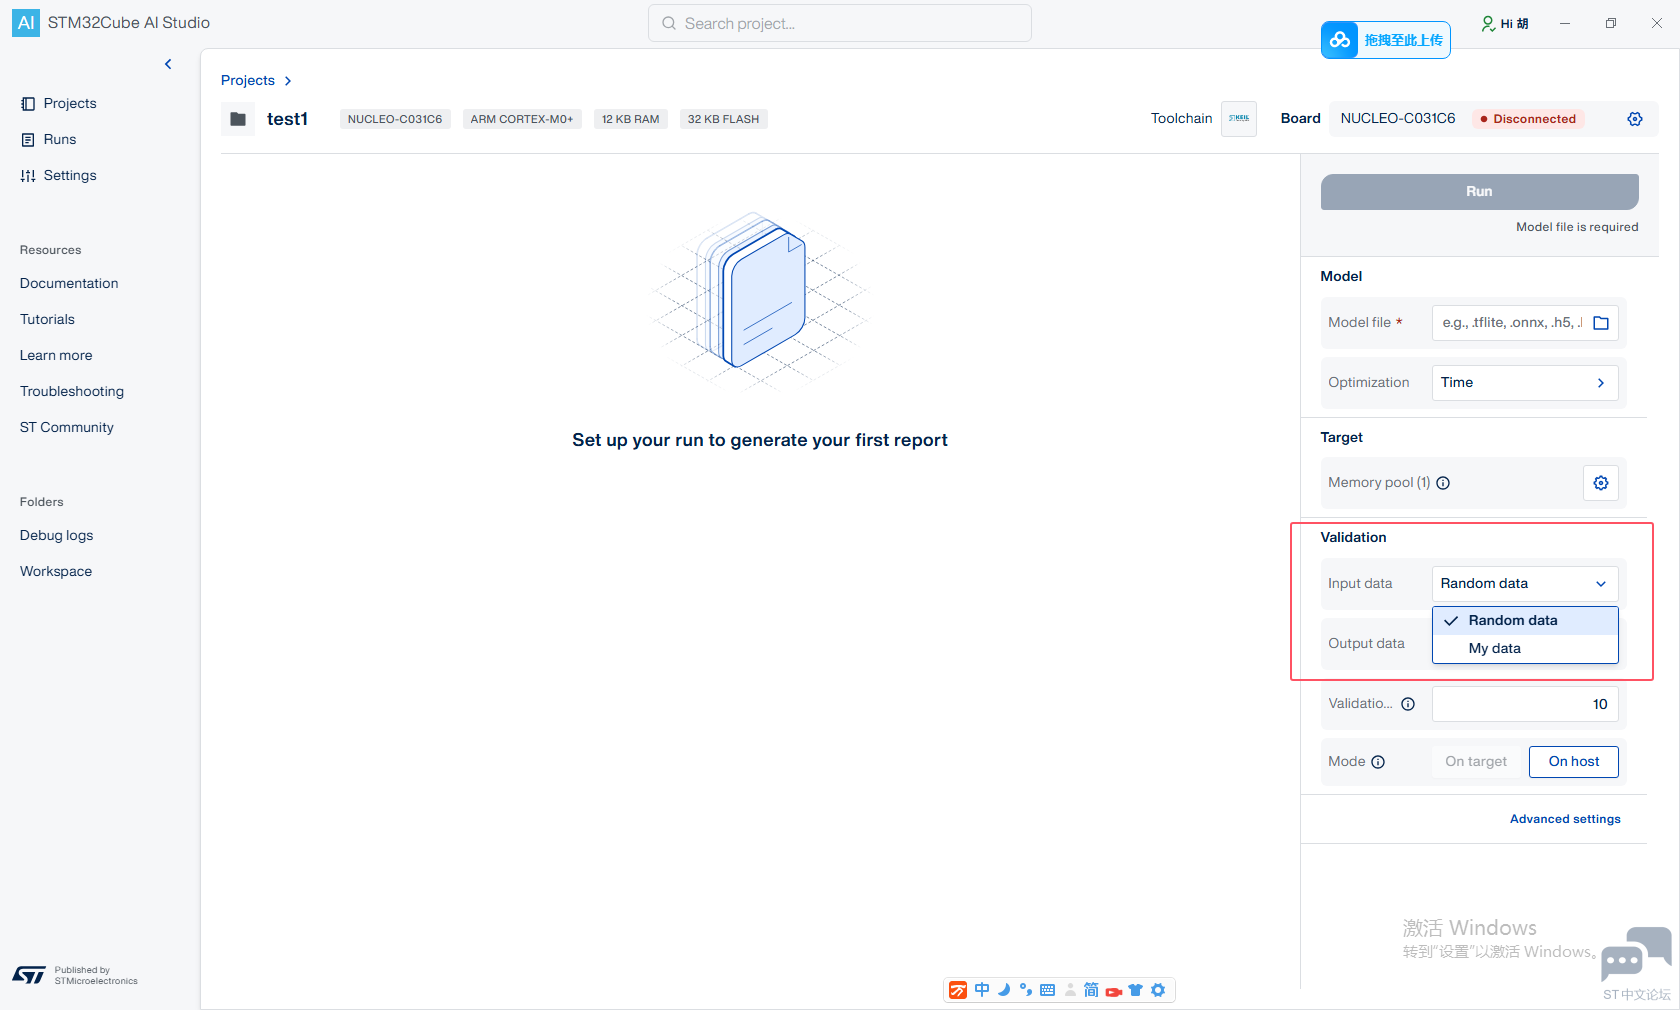Click the Toolchain icon button
The width and height of the screenshot is (1680, 1010).
tap(1239, 118)
